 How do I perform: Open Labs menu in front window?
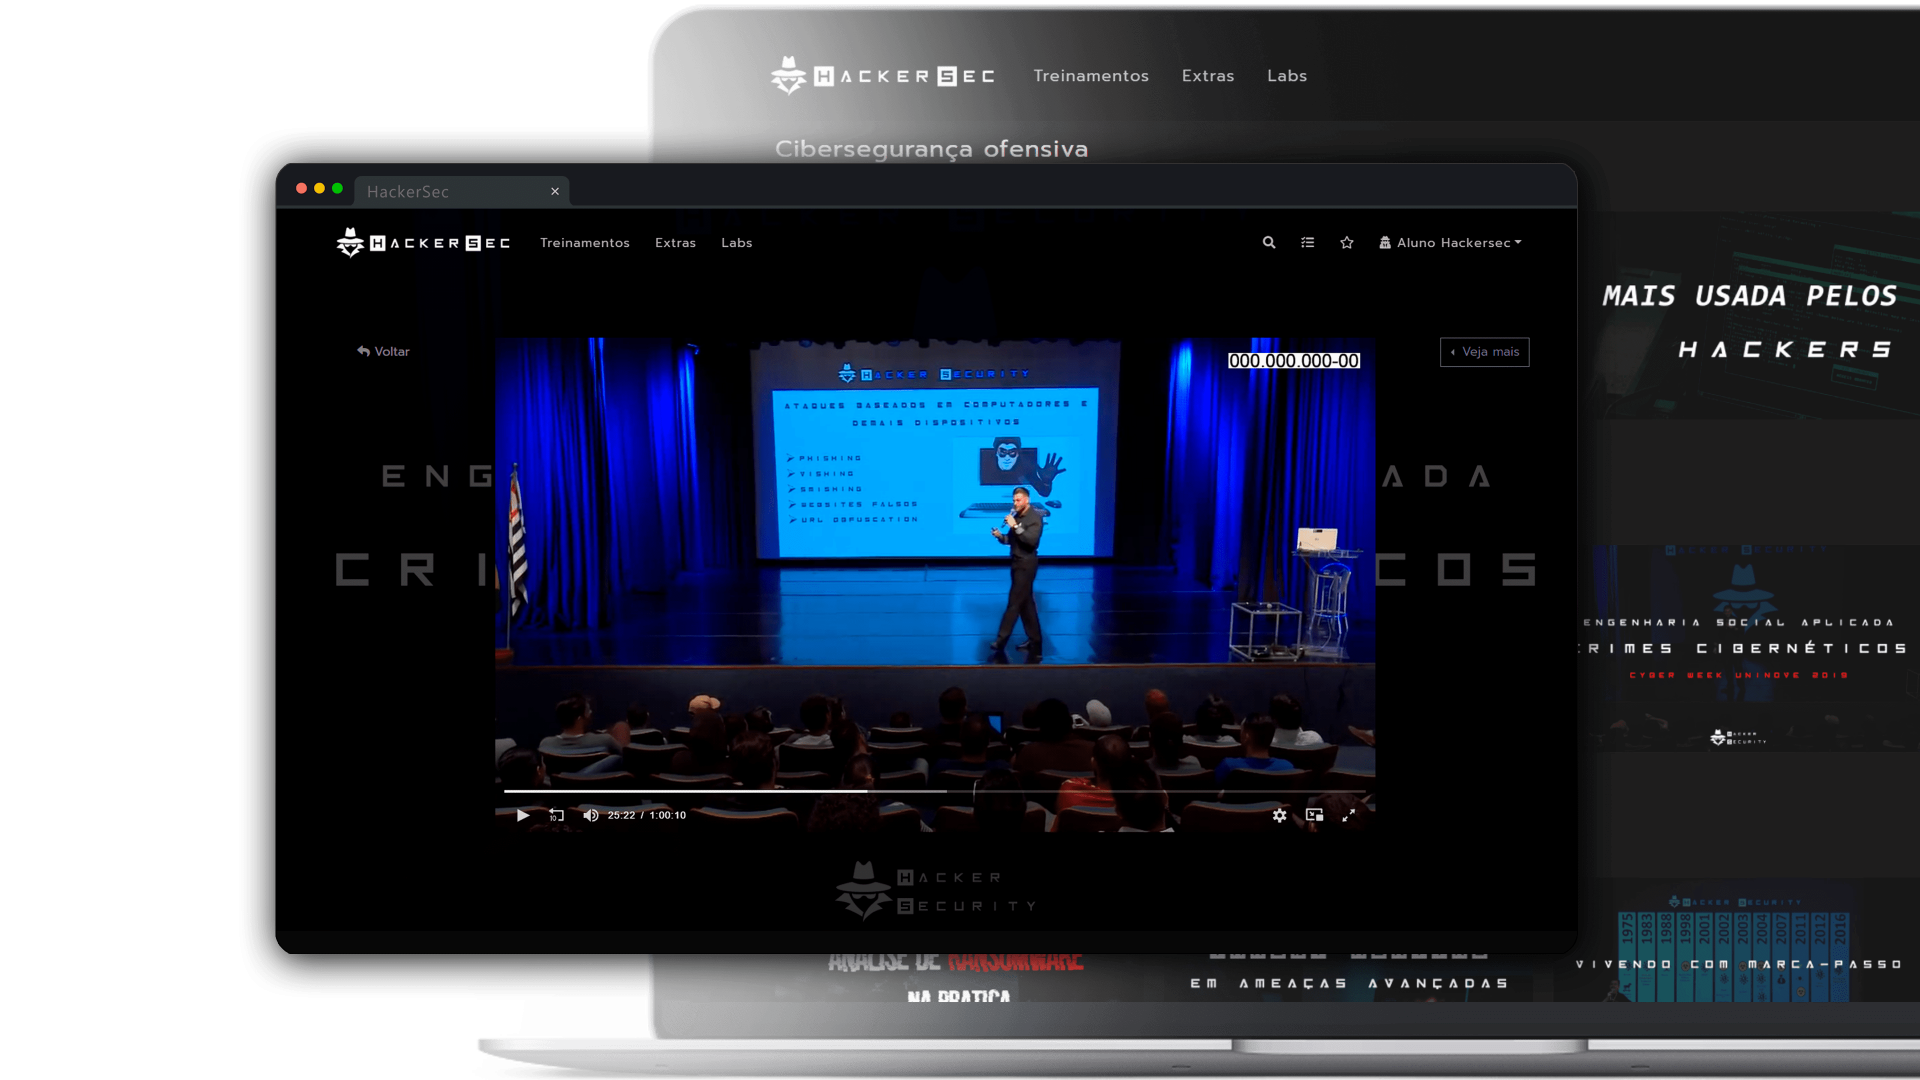(x=736, y=242)
